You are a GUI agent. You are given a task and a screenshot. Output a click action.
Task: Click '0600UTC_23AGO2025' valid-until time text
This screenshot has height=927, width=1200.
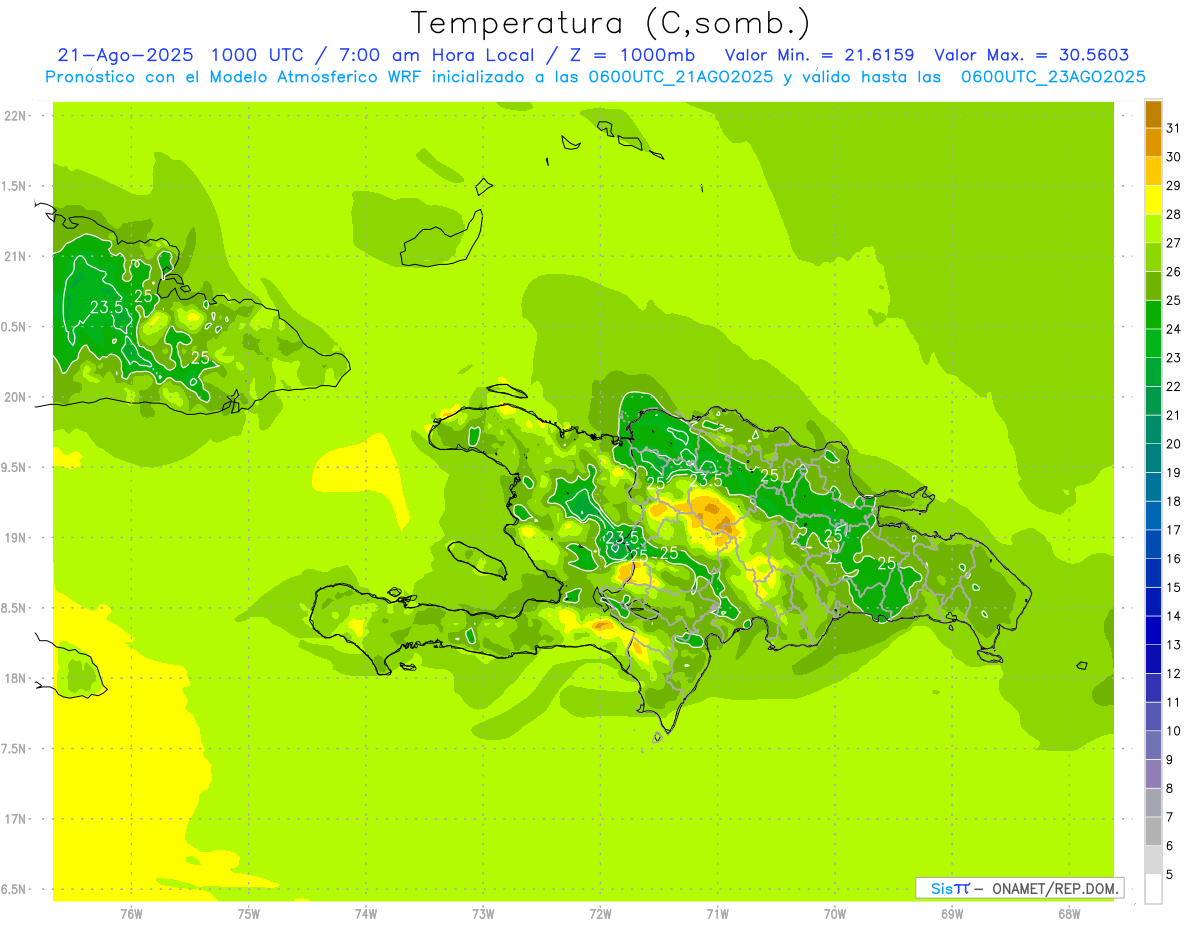point(1053,77)
